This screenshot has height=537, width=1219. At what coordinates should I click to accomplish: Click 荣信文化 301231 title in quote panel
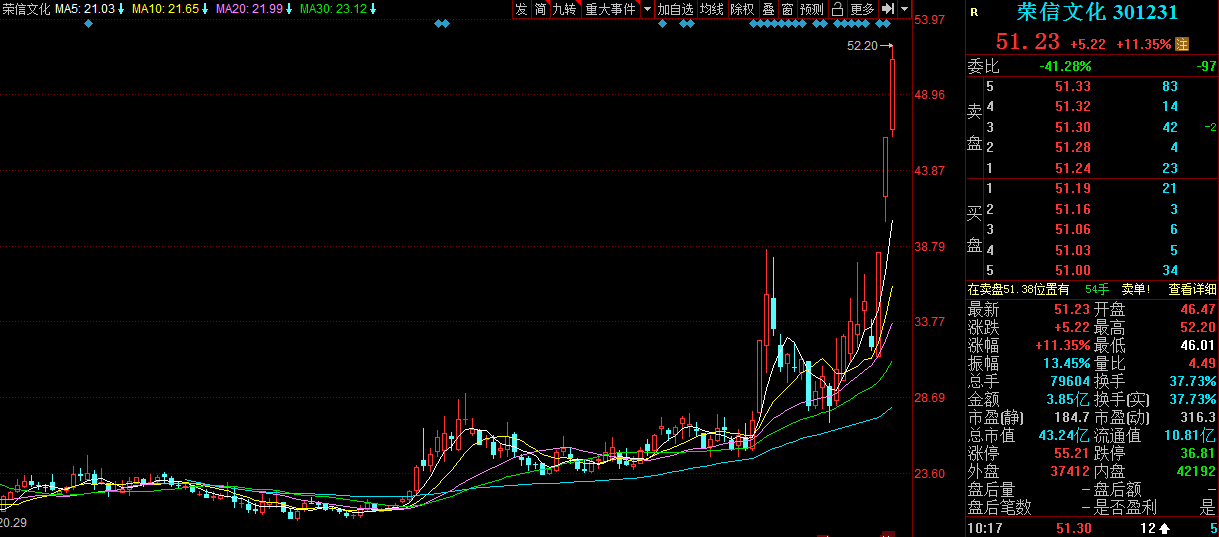coord(1097,13)
